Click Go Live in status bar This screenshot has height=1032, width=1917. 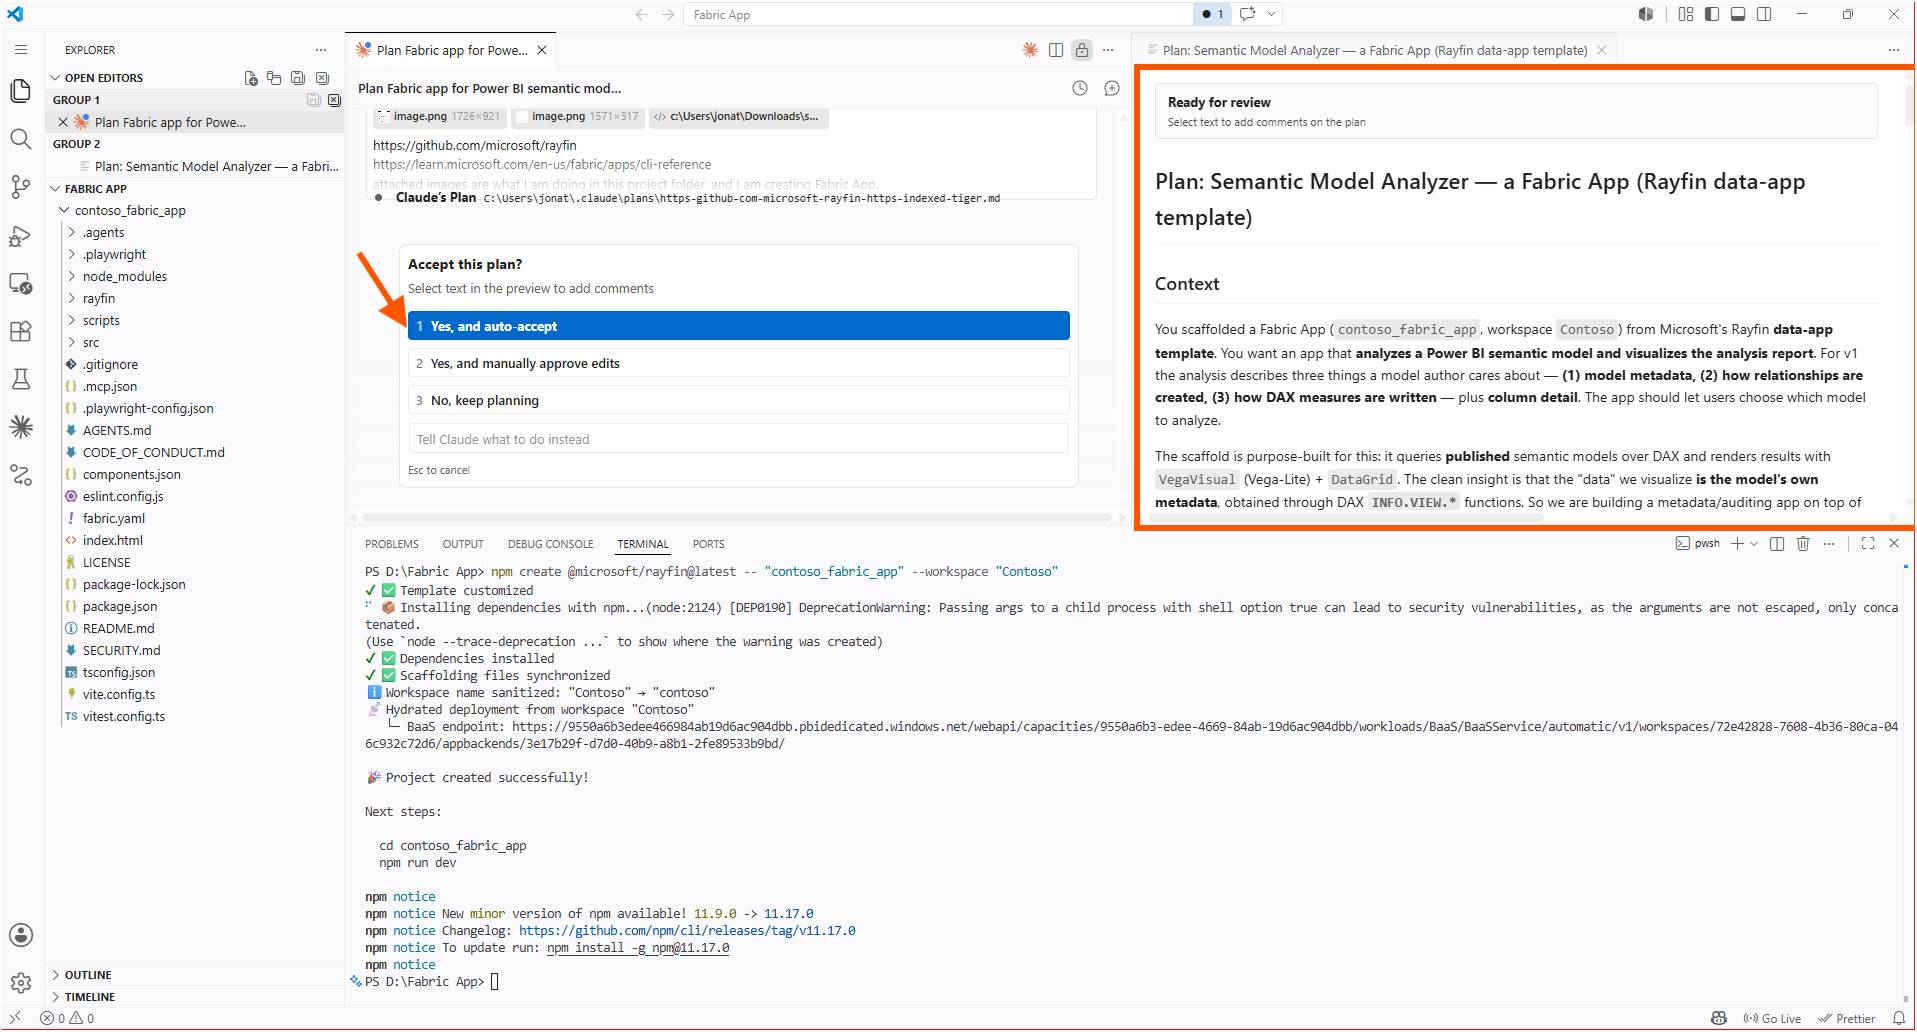tap(1772, 1019)
